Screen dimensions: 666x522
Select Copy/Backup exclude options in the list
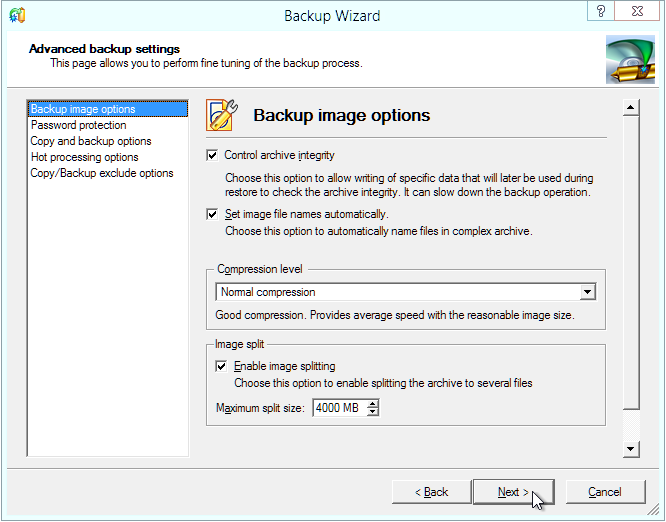pyautogui.click(x=107, y=173)
